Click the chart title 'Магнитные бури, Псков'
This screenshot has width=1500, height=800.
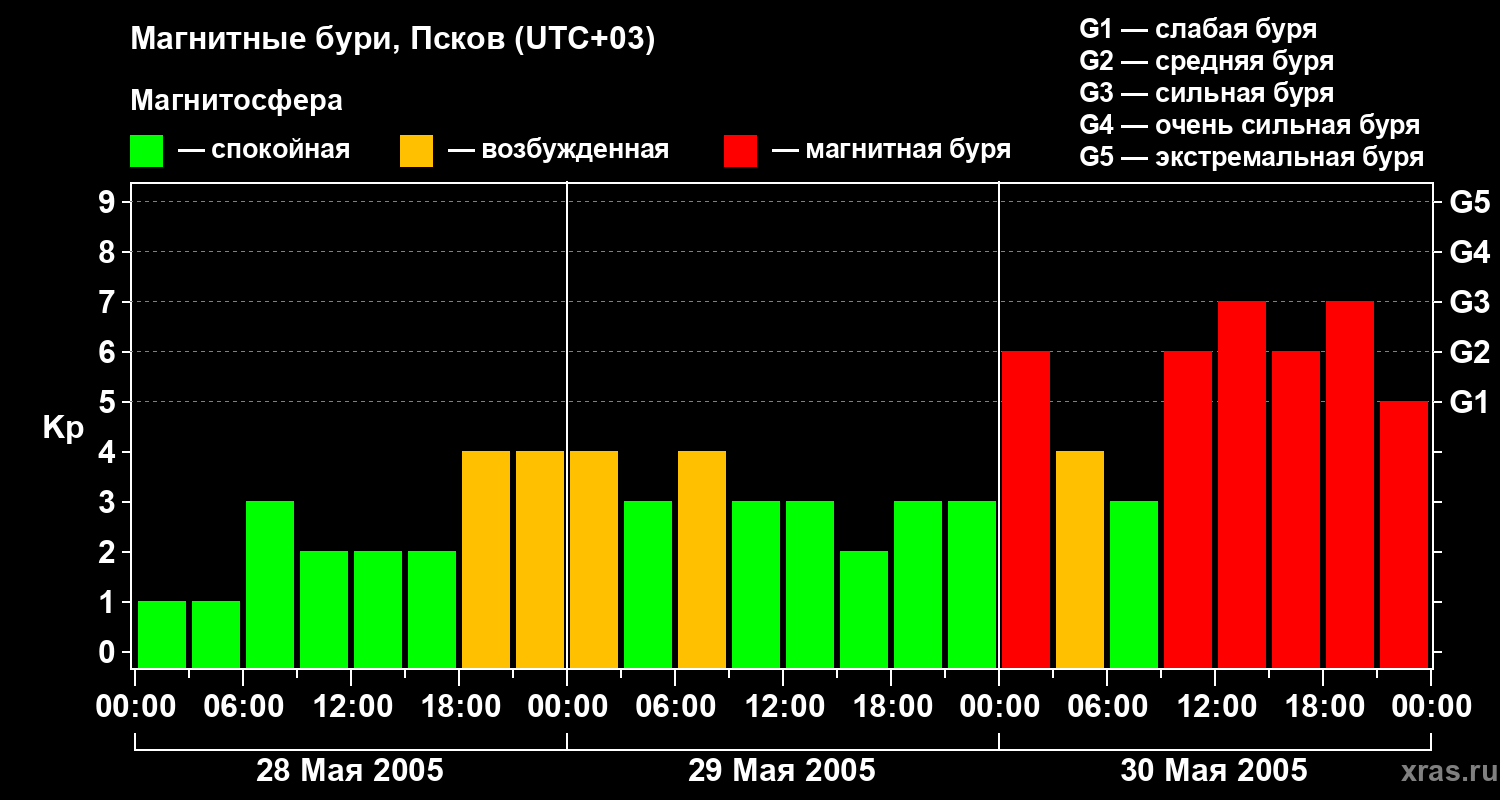(x=392, y=40)
